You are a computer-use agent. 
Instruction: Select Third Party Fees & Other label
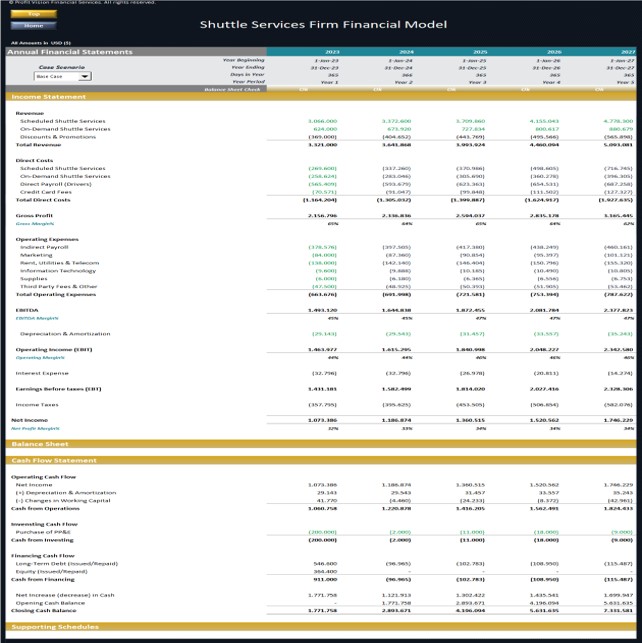tap(59, 286)
